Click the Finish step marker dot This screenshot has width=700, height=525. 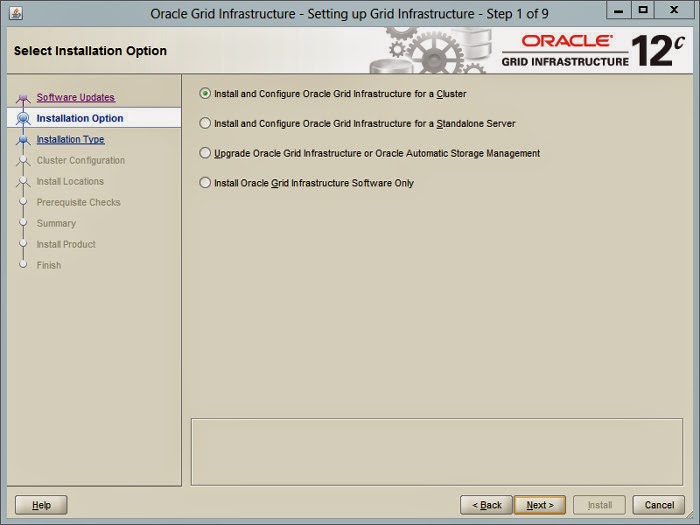pyautogui.click(x=23, y=264)
